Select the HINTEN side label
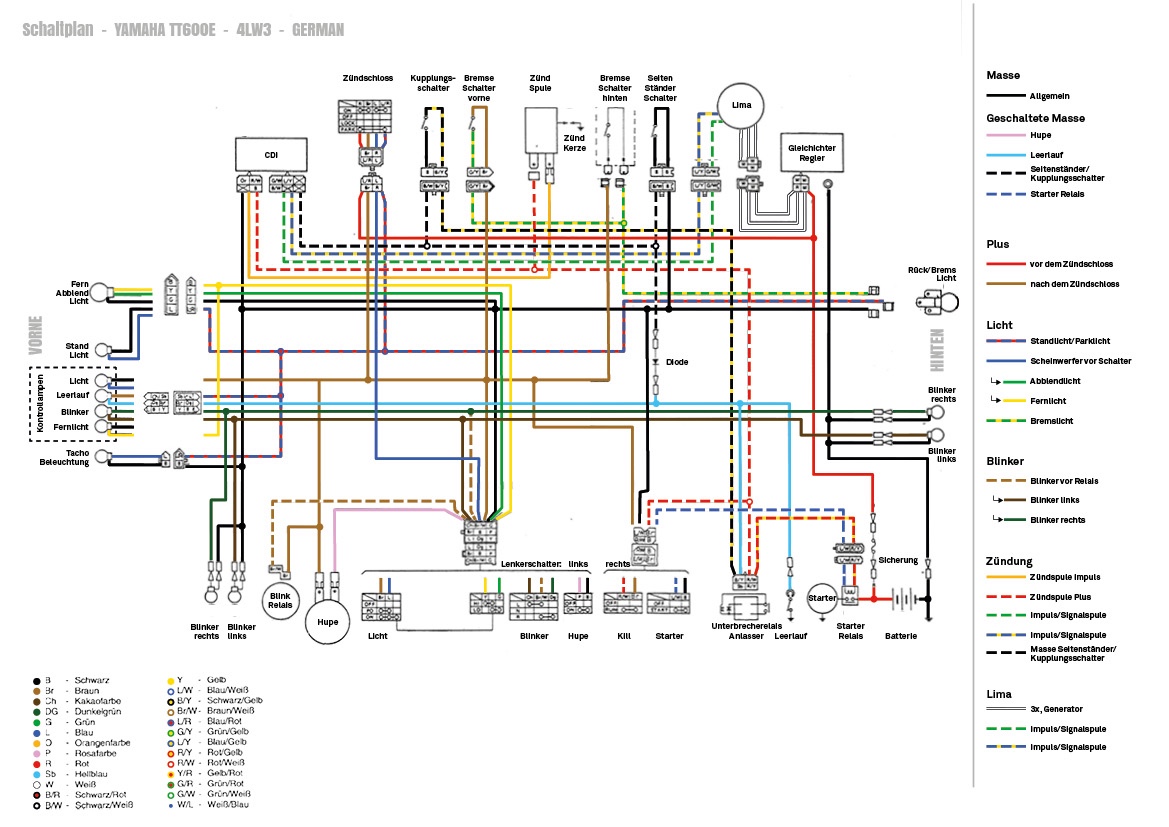 937,350
